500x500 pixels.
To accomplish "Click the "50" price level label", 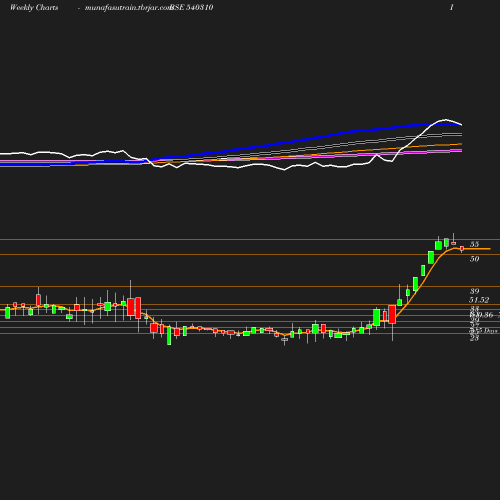I will 474,259.
